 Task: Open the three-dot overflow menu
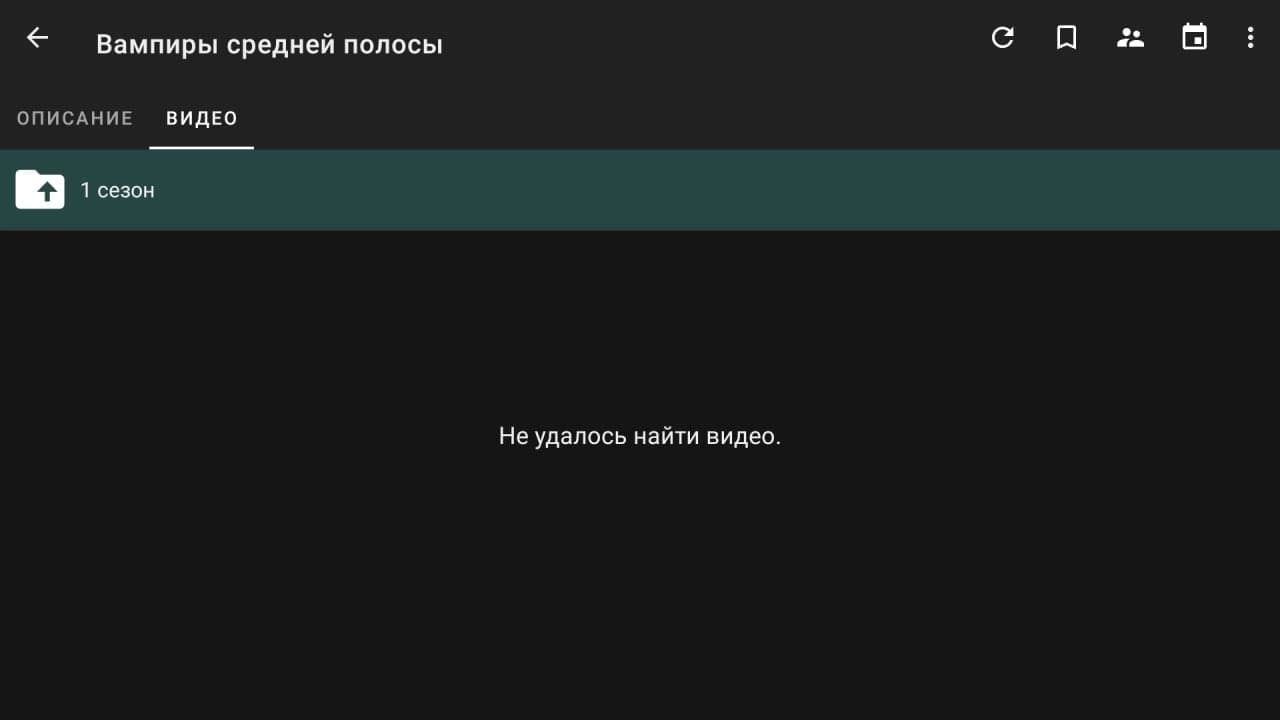click(x=1250, y=38)
